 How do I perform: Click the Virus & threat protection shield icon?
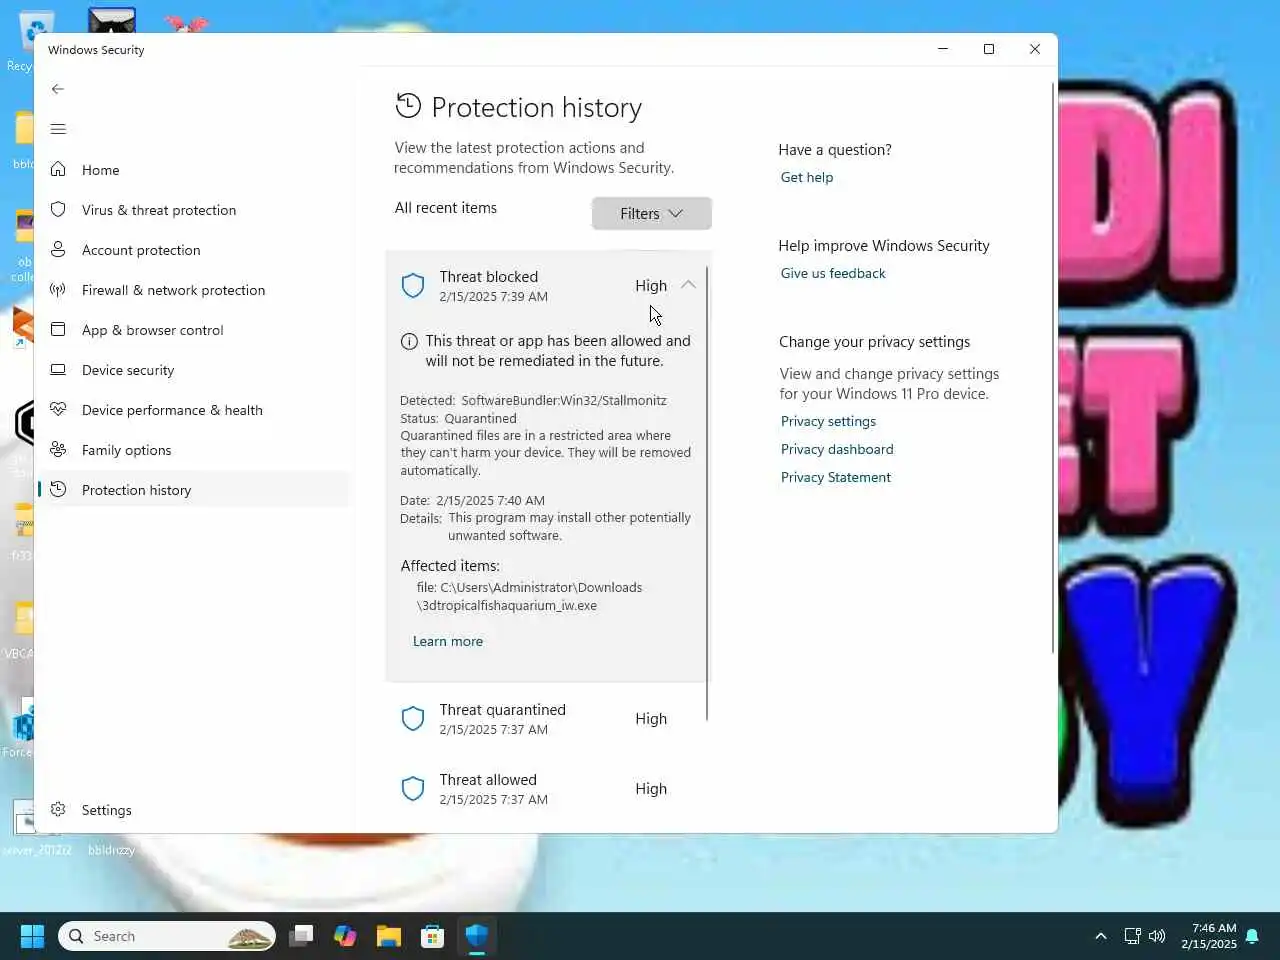(x=58, y=209)
